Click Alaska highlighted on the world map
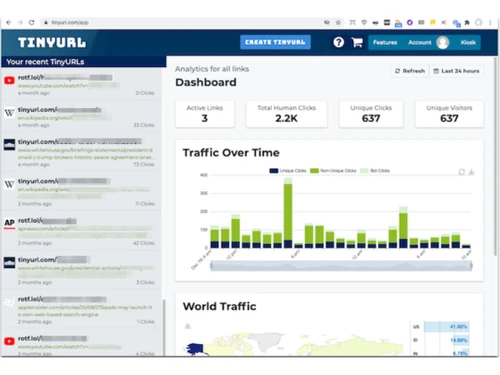The height and width of the screenshot is (375, 500). tap(195, 349)
